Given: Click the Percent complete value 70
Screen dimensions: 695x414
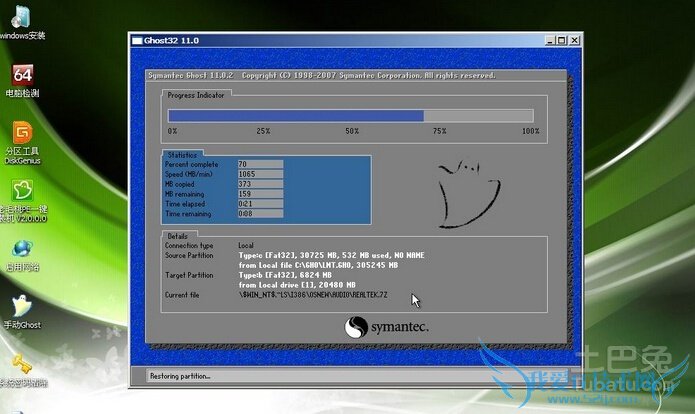Looking at the screenshot, I should 260,164.
